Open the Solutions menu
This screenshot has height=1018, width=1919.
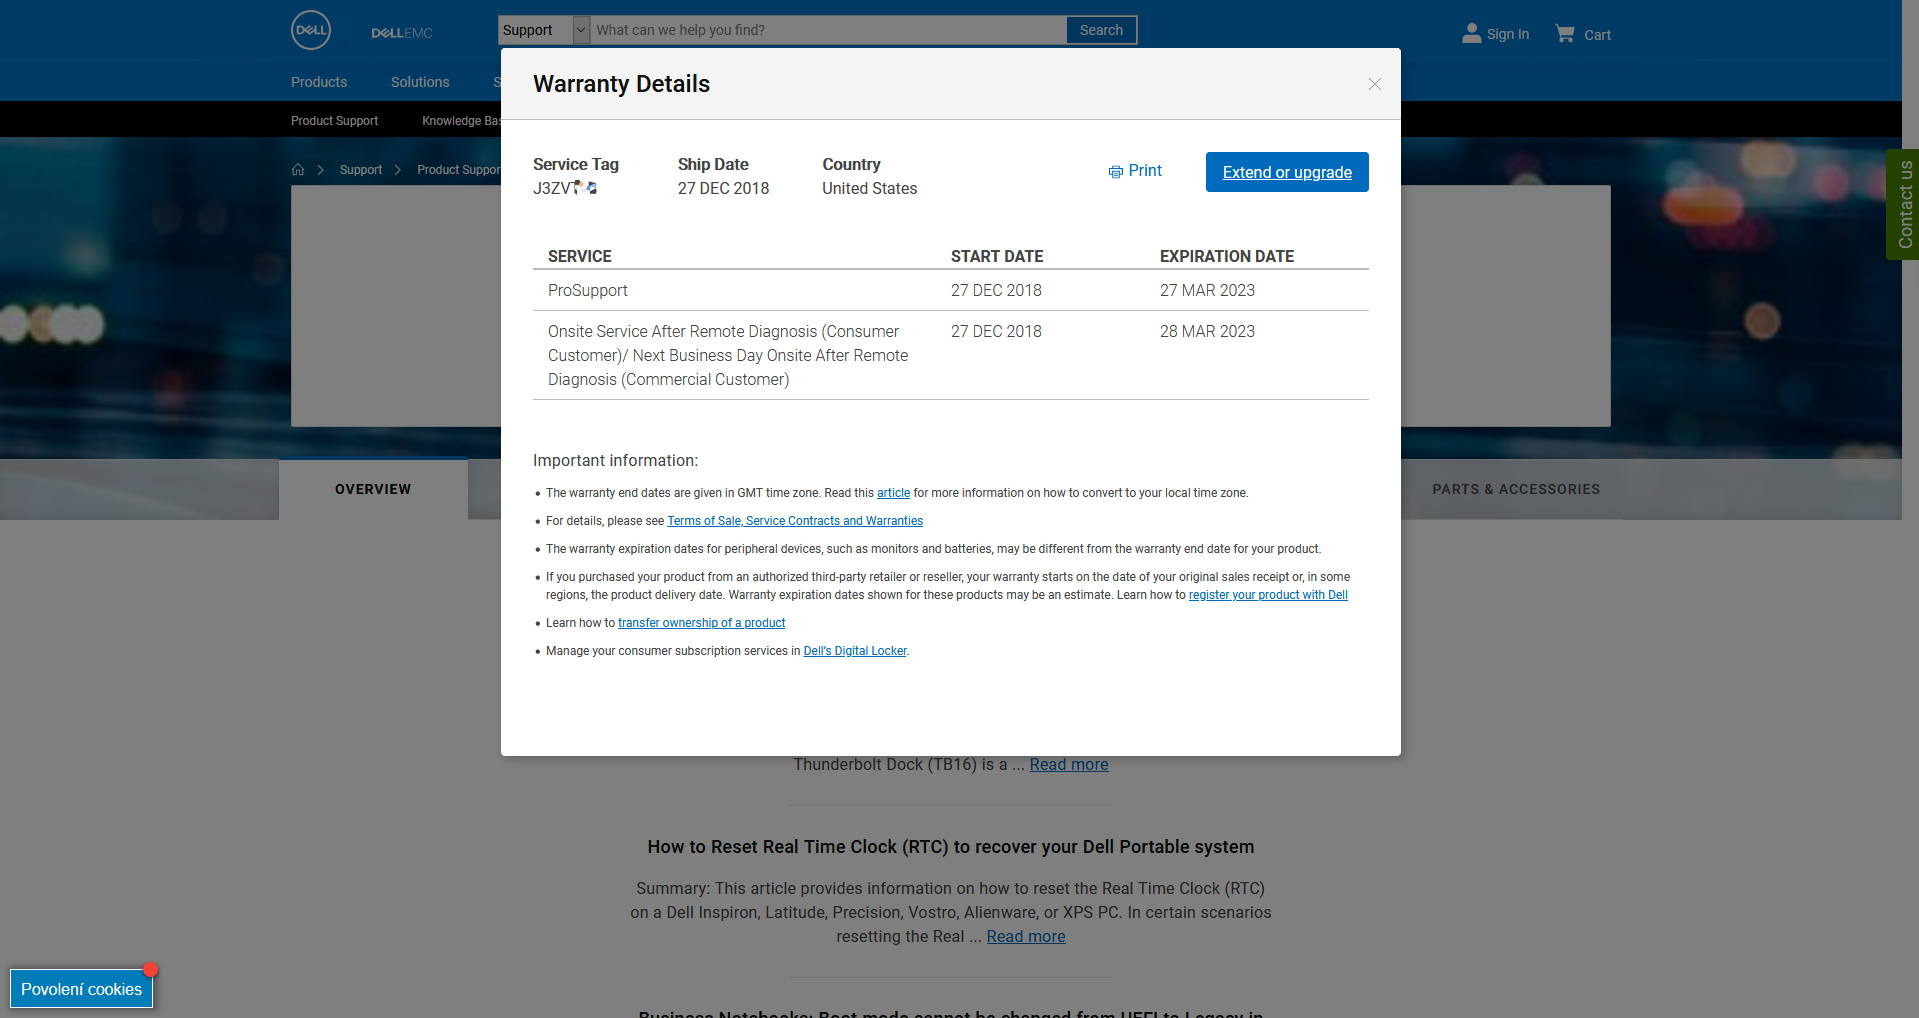pos(420,82)
